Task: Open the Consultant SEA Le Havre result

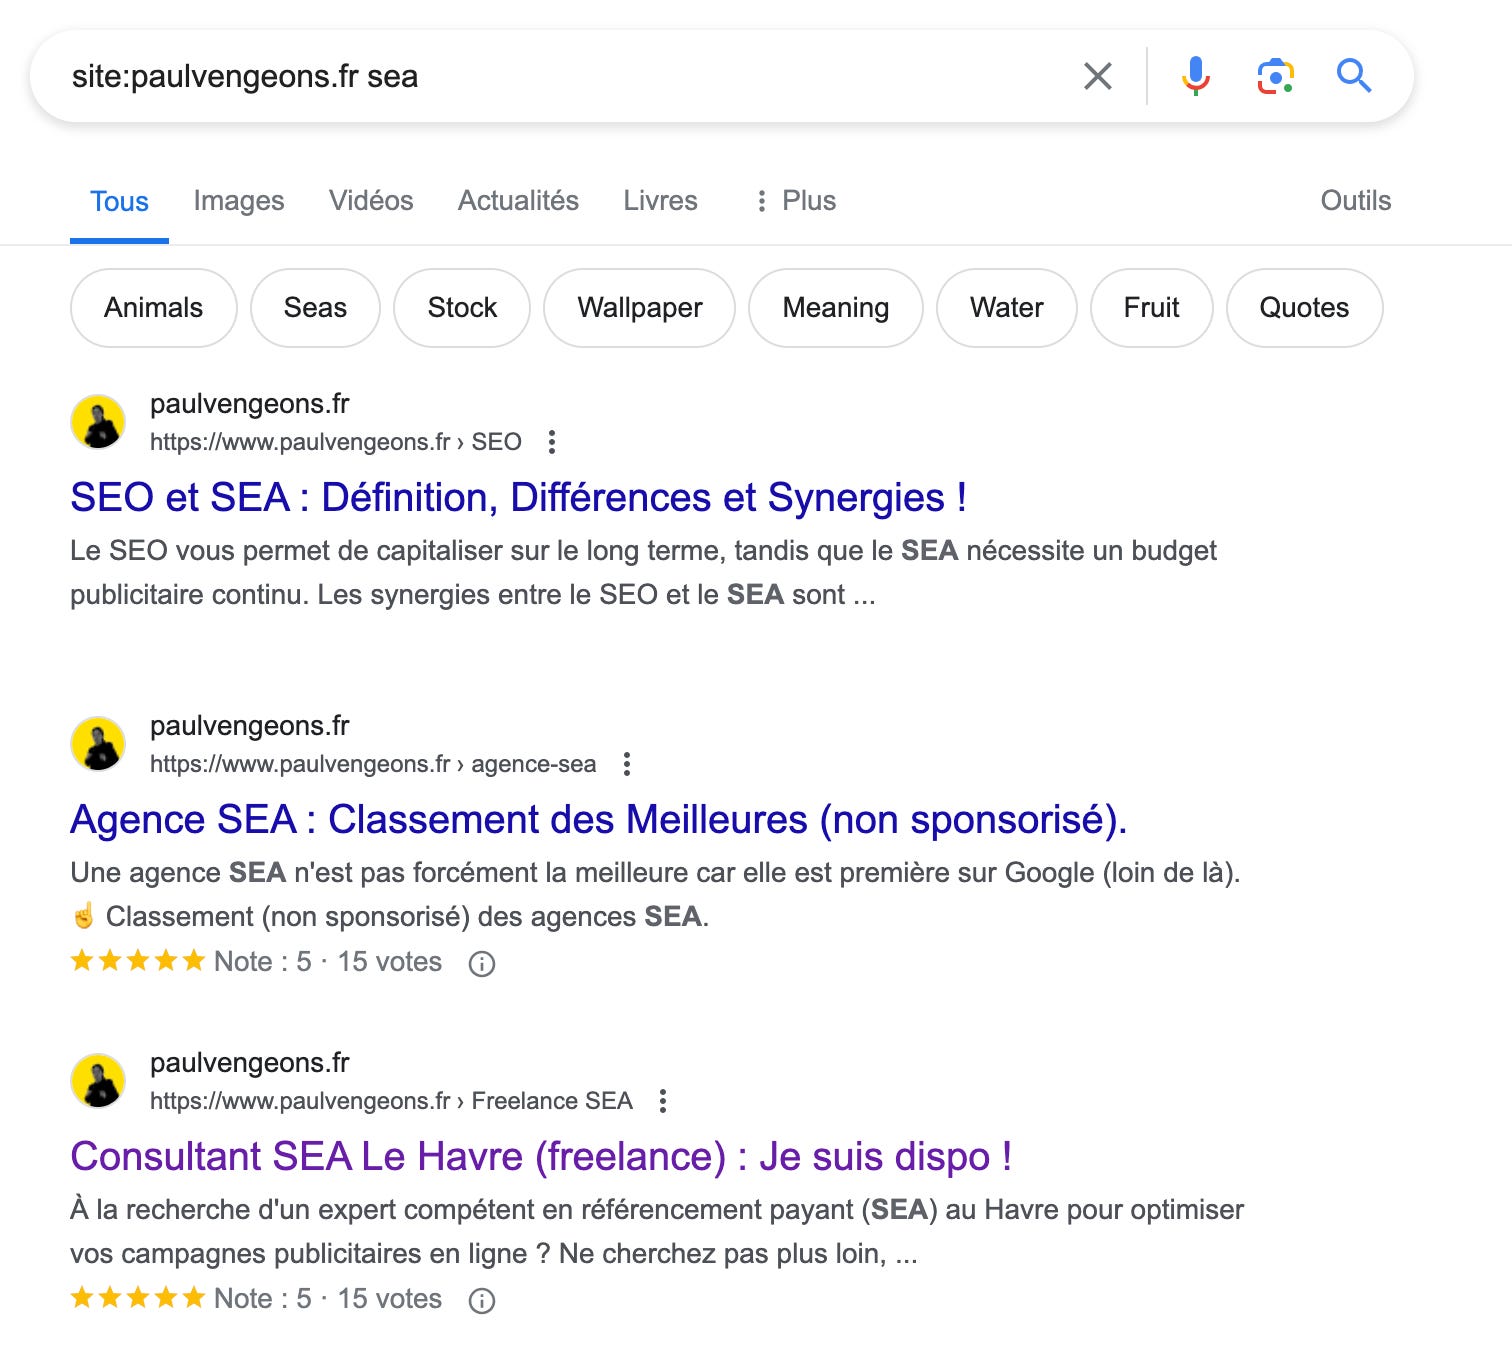Action: point(541,1157)
